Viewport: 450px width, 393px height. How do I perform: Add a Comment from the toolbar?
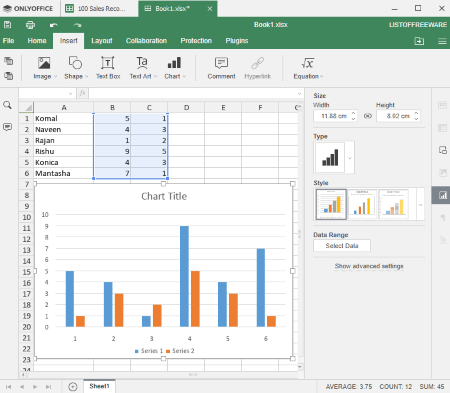221,68
